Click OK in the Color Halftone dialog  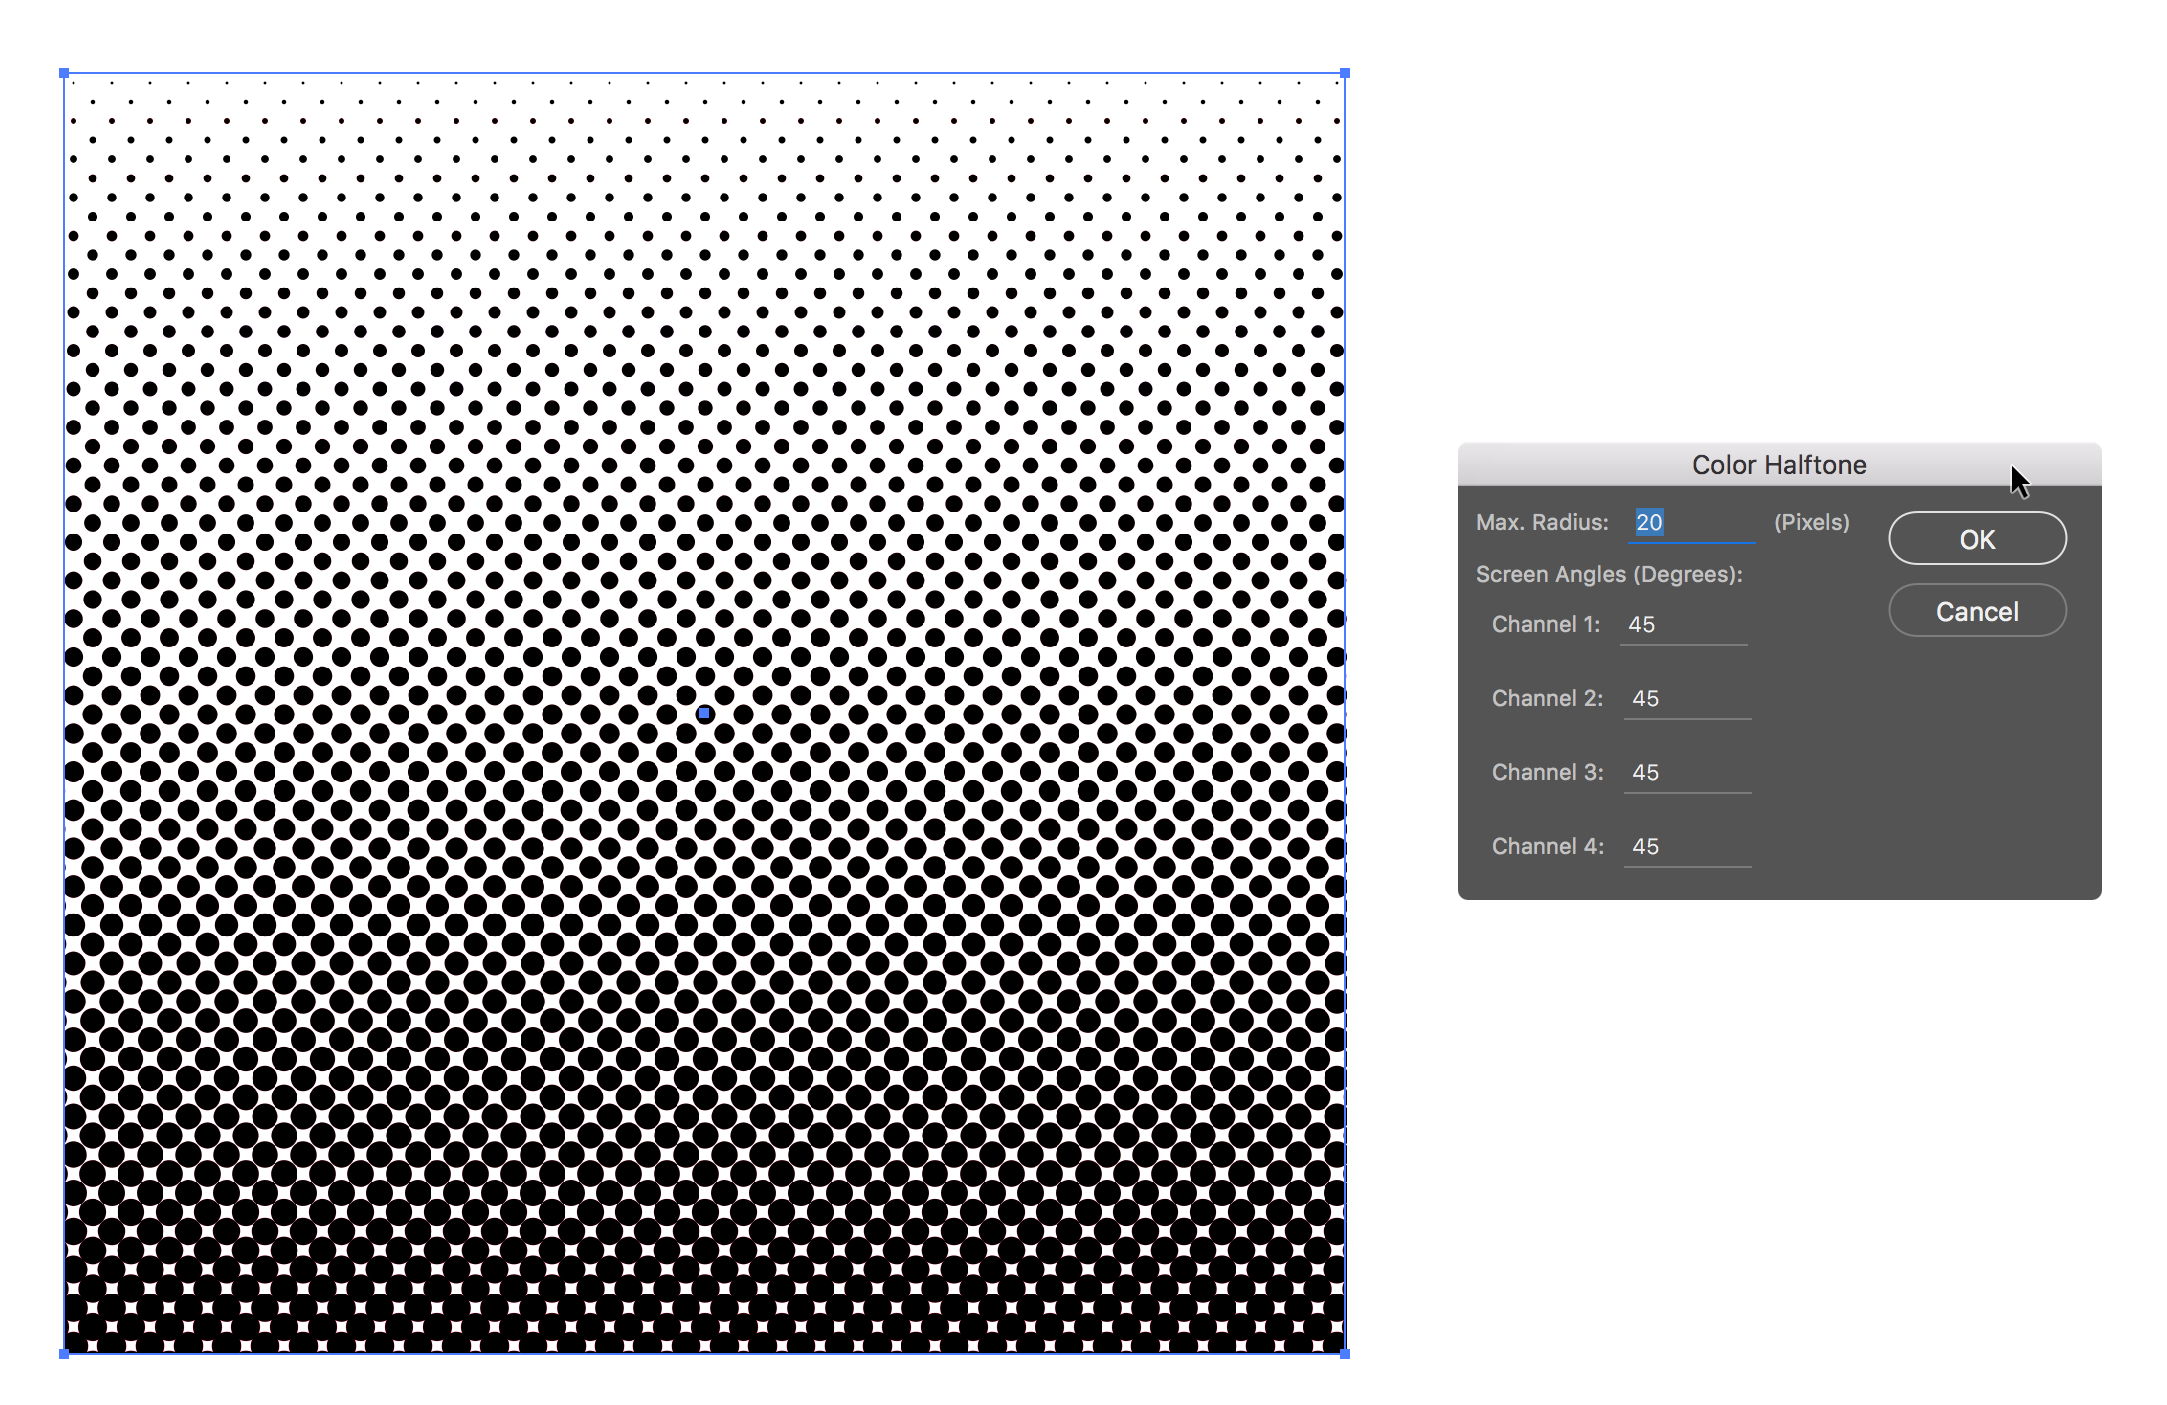click(x=1976, y=539)
